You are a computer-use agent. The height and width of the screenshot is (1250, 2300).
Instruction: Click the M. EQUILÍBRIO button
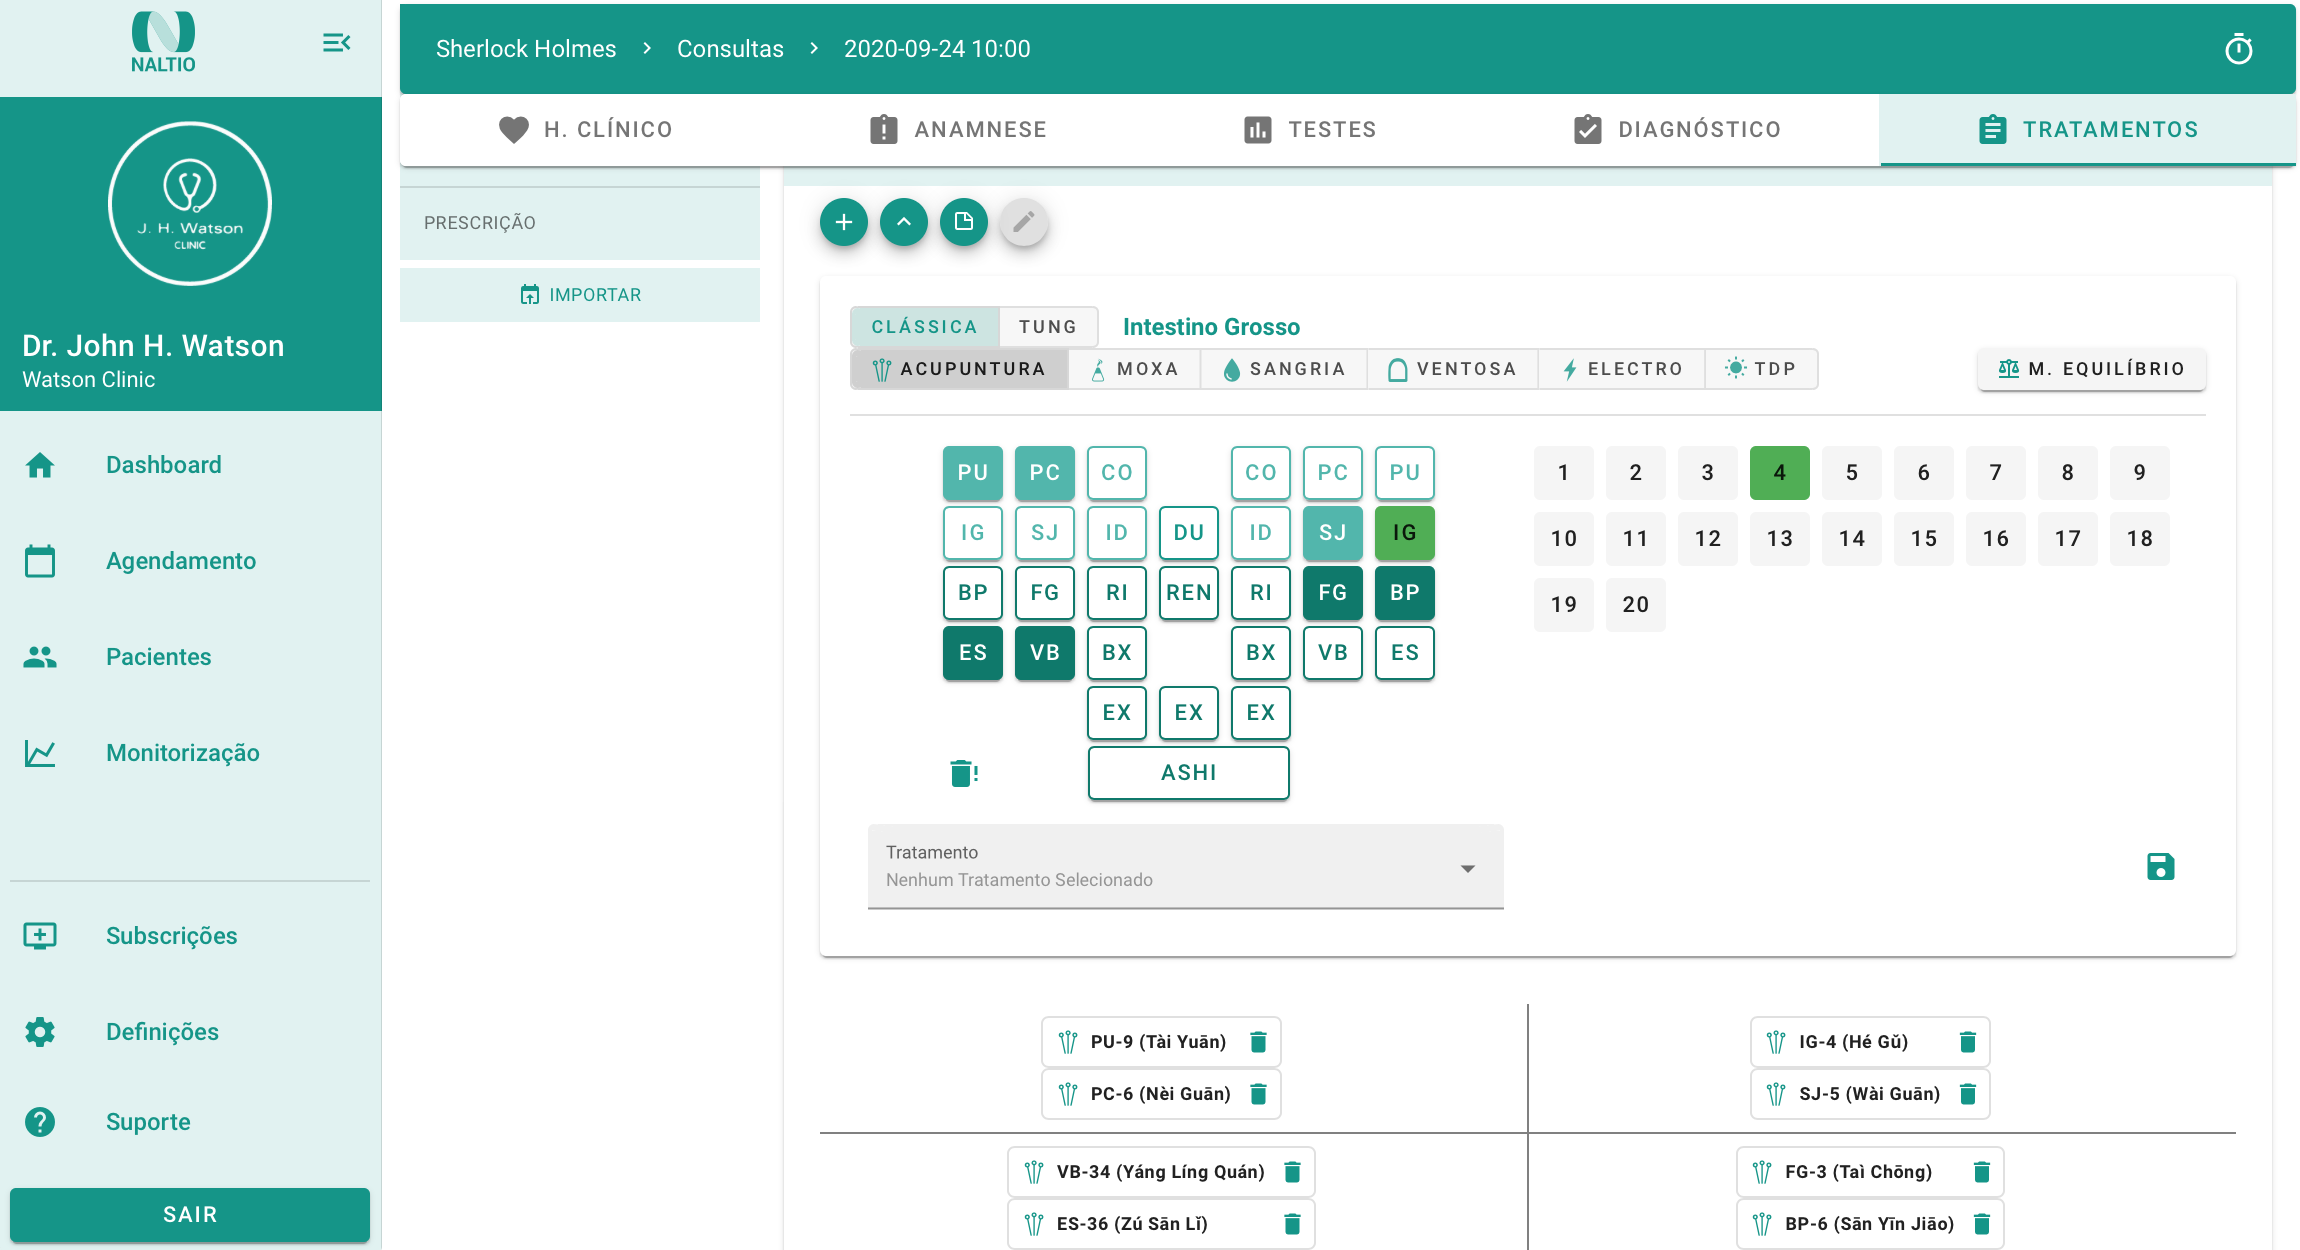pos(2091,369)
